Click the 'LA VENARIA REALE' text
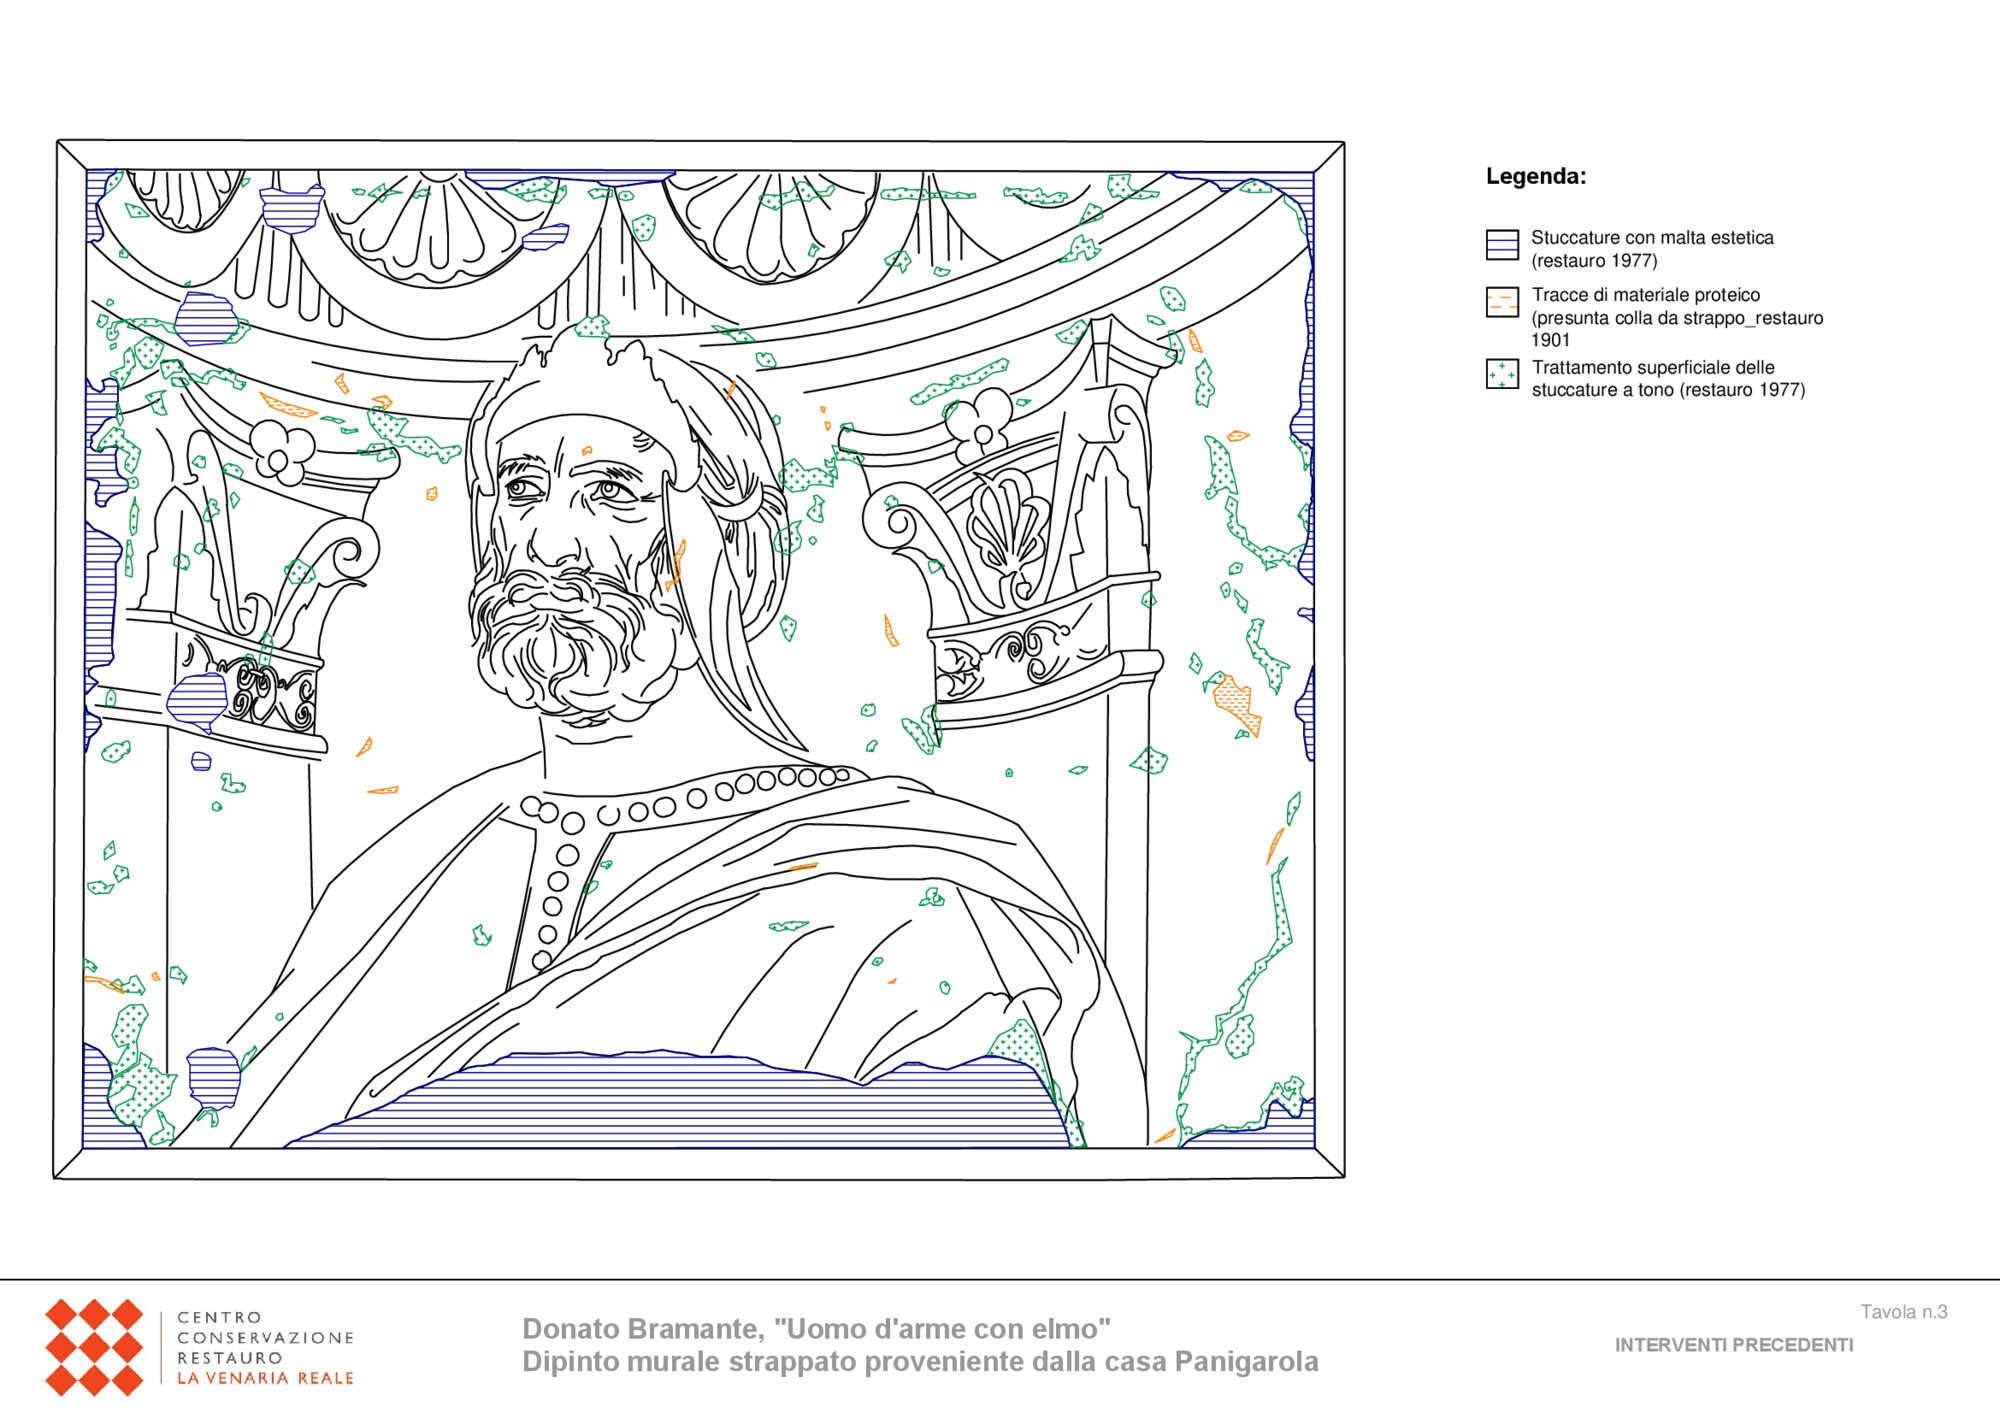 (265, 1378)
